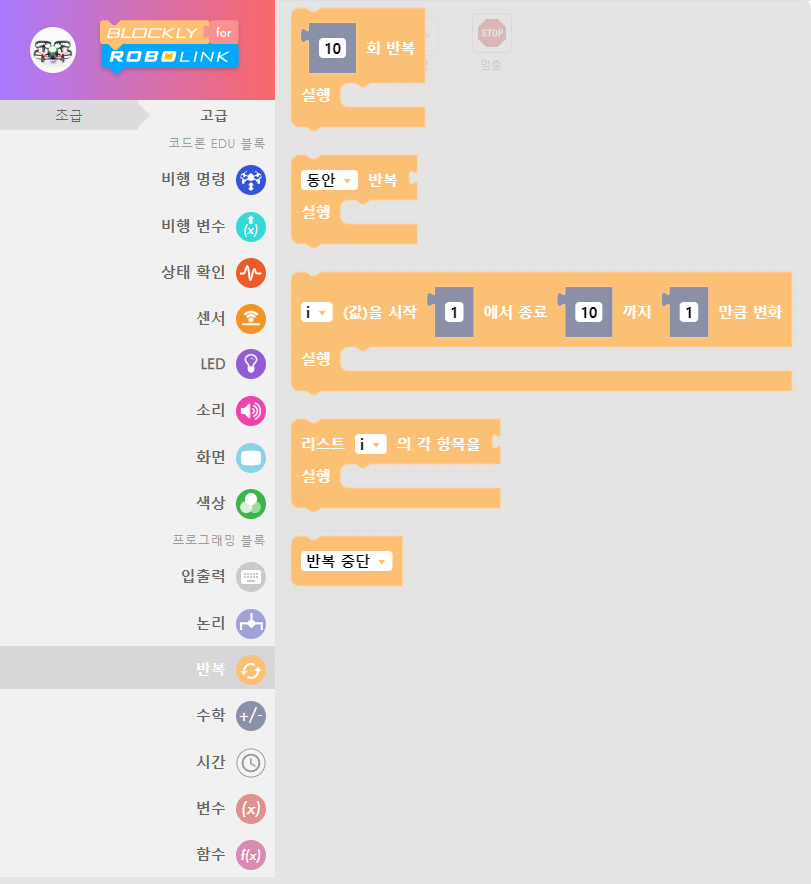The width and height of the screenshot is (811, 884).
Task: Open the 함수 f(x) category
Action: point(250,855)
